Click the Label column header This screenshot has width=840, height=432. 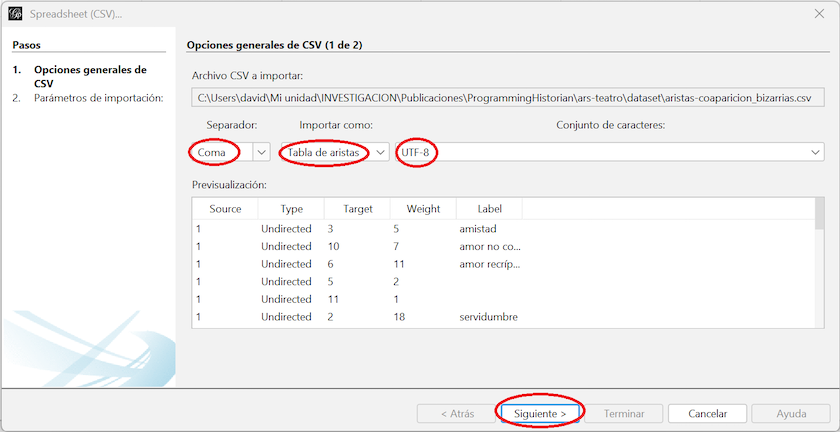pos(489,209)
